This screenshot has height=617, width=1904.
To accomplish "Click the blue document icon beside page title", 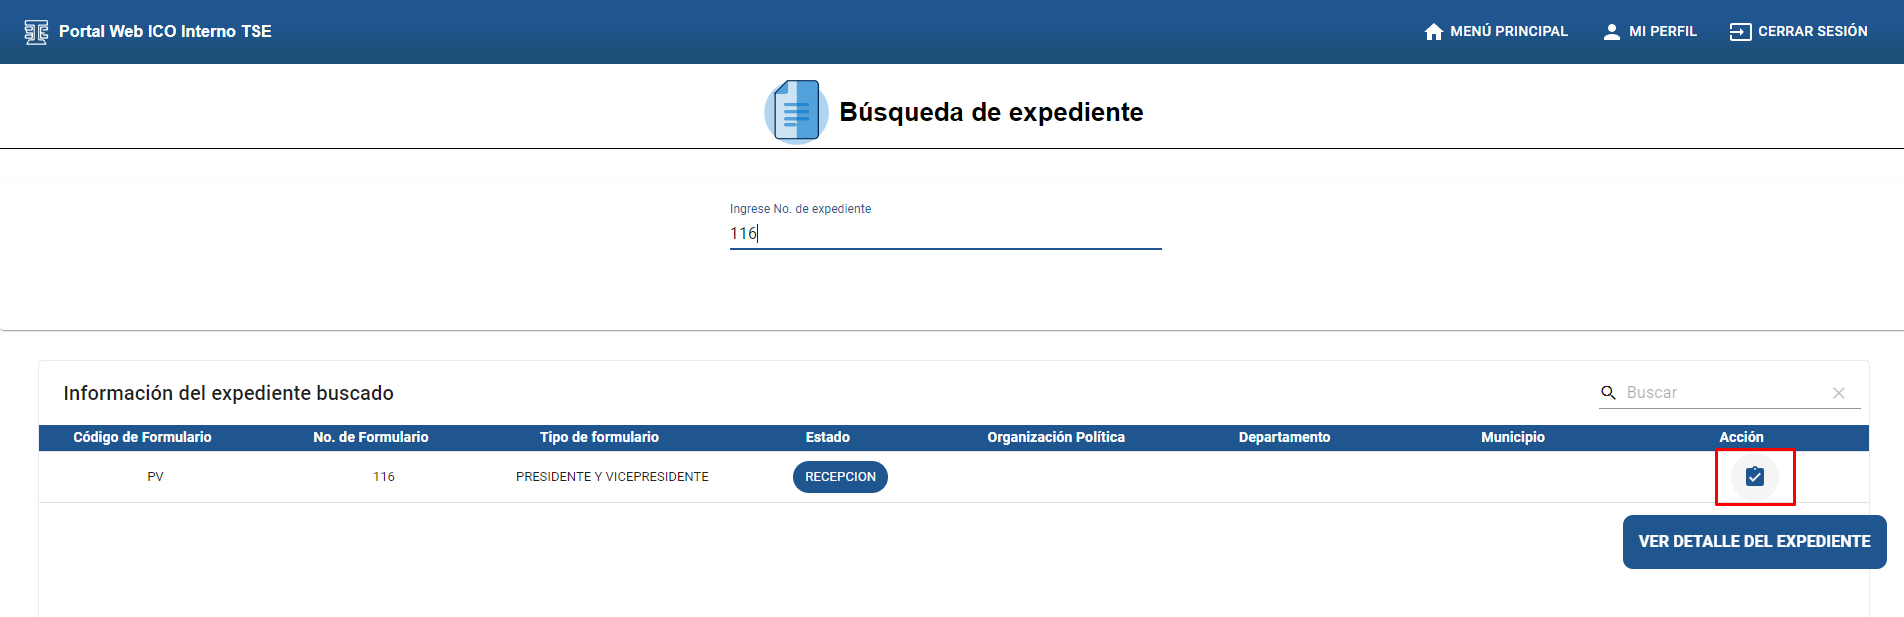I will [796, 112].
